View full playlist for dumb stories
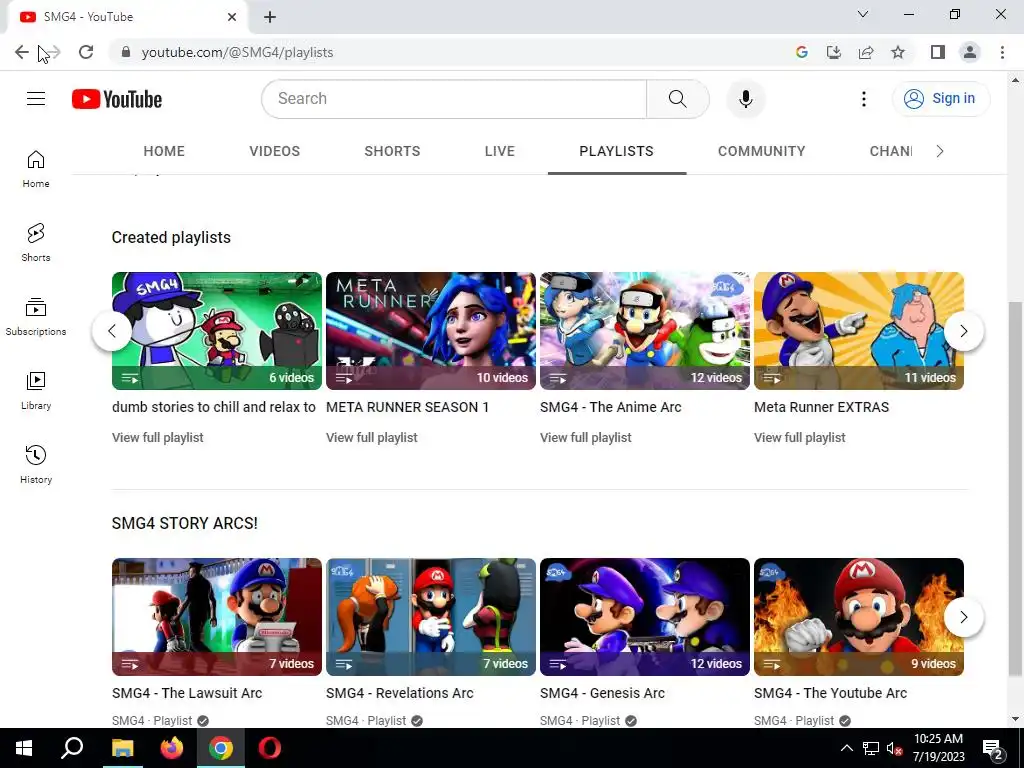This screenshot has width=1024, height=768. [x=157, y=438]
